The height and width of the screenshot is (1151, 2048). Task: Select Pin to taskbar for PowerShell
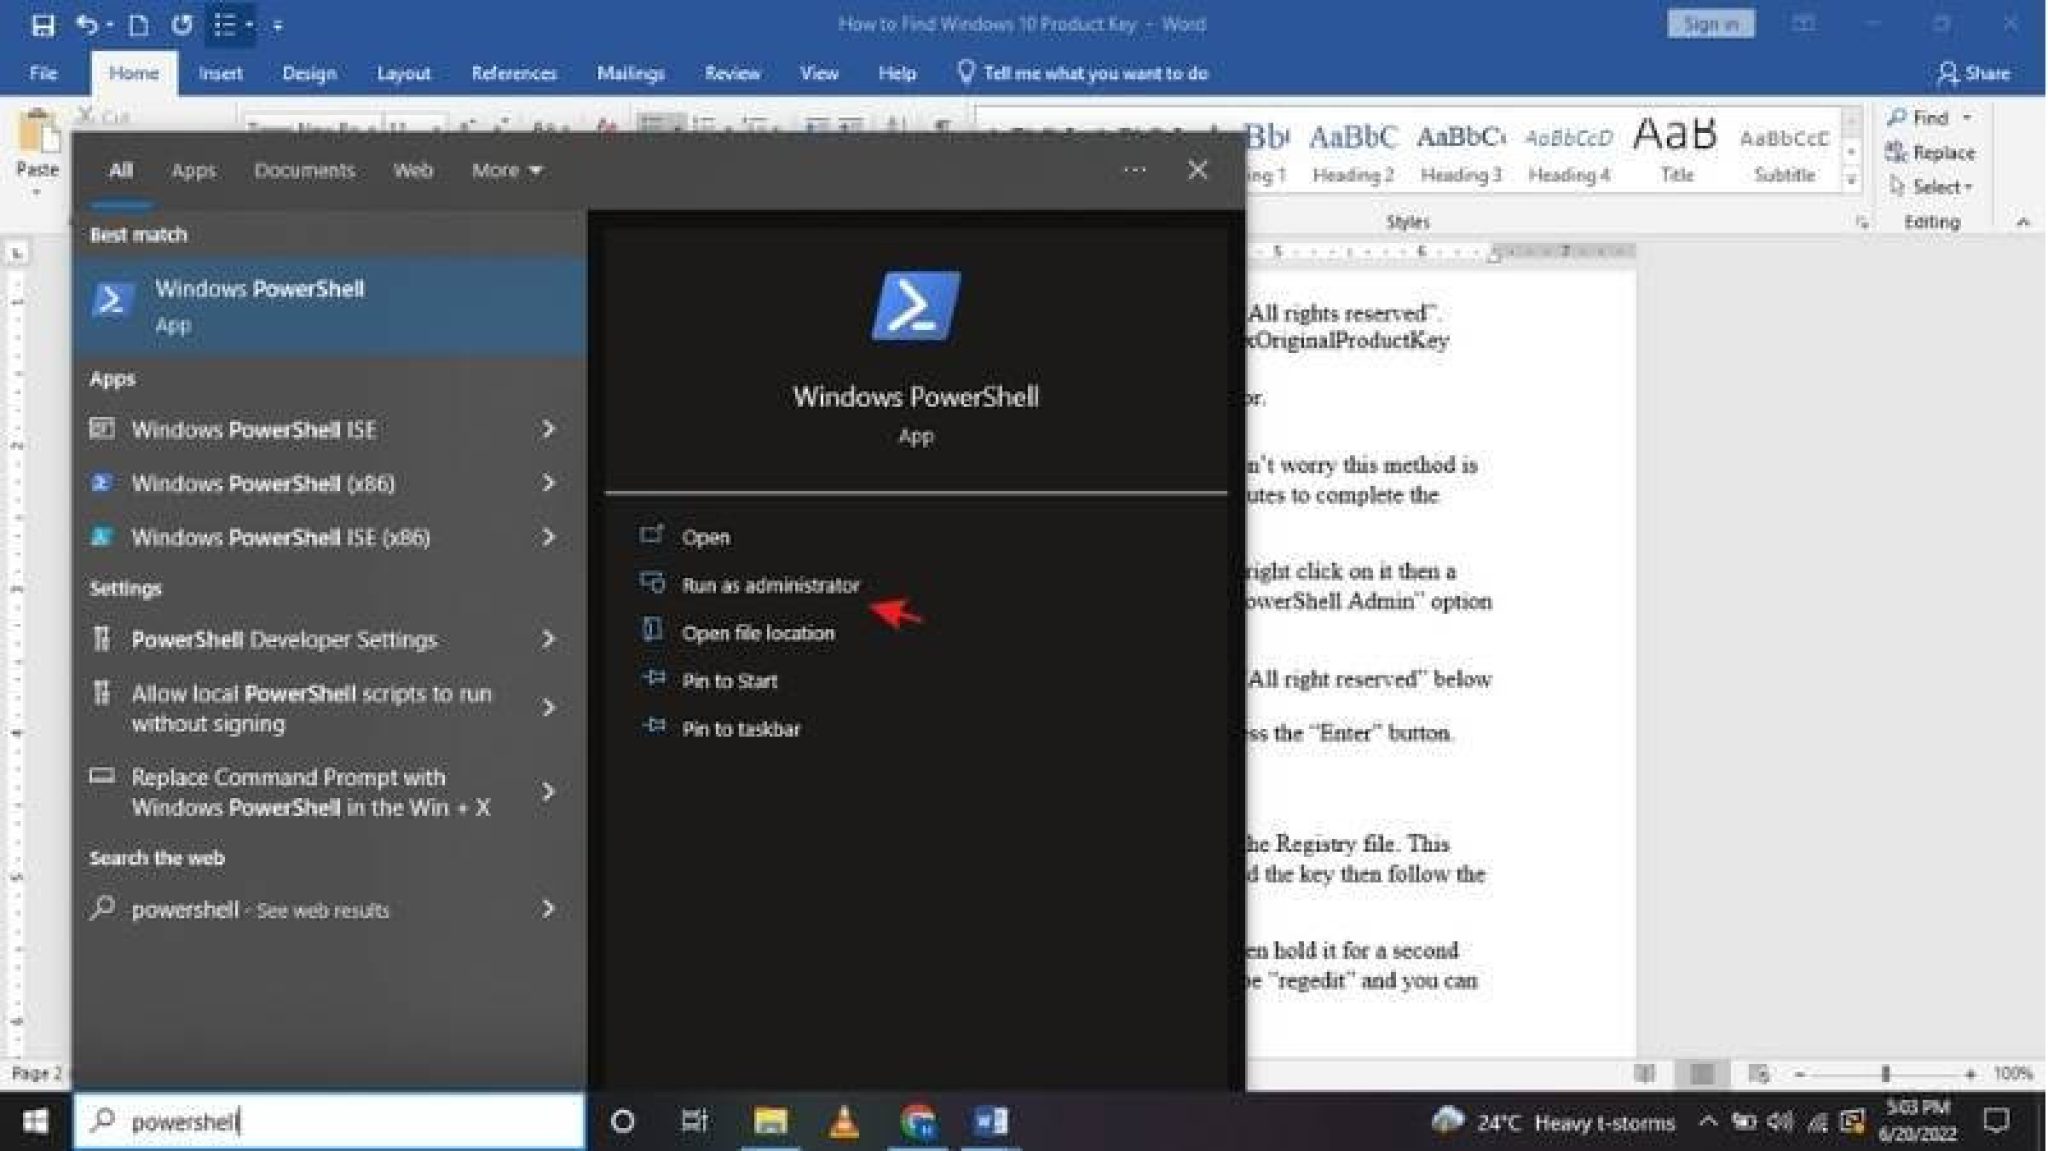coord(741,729)
